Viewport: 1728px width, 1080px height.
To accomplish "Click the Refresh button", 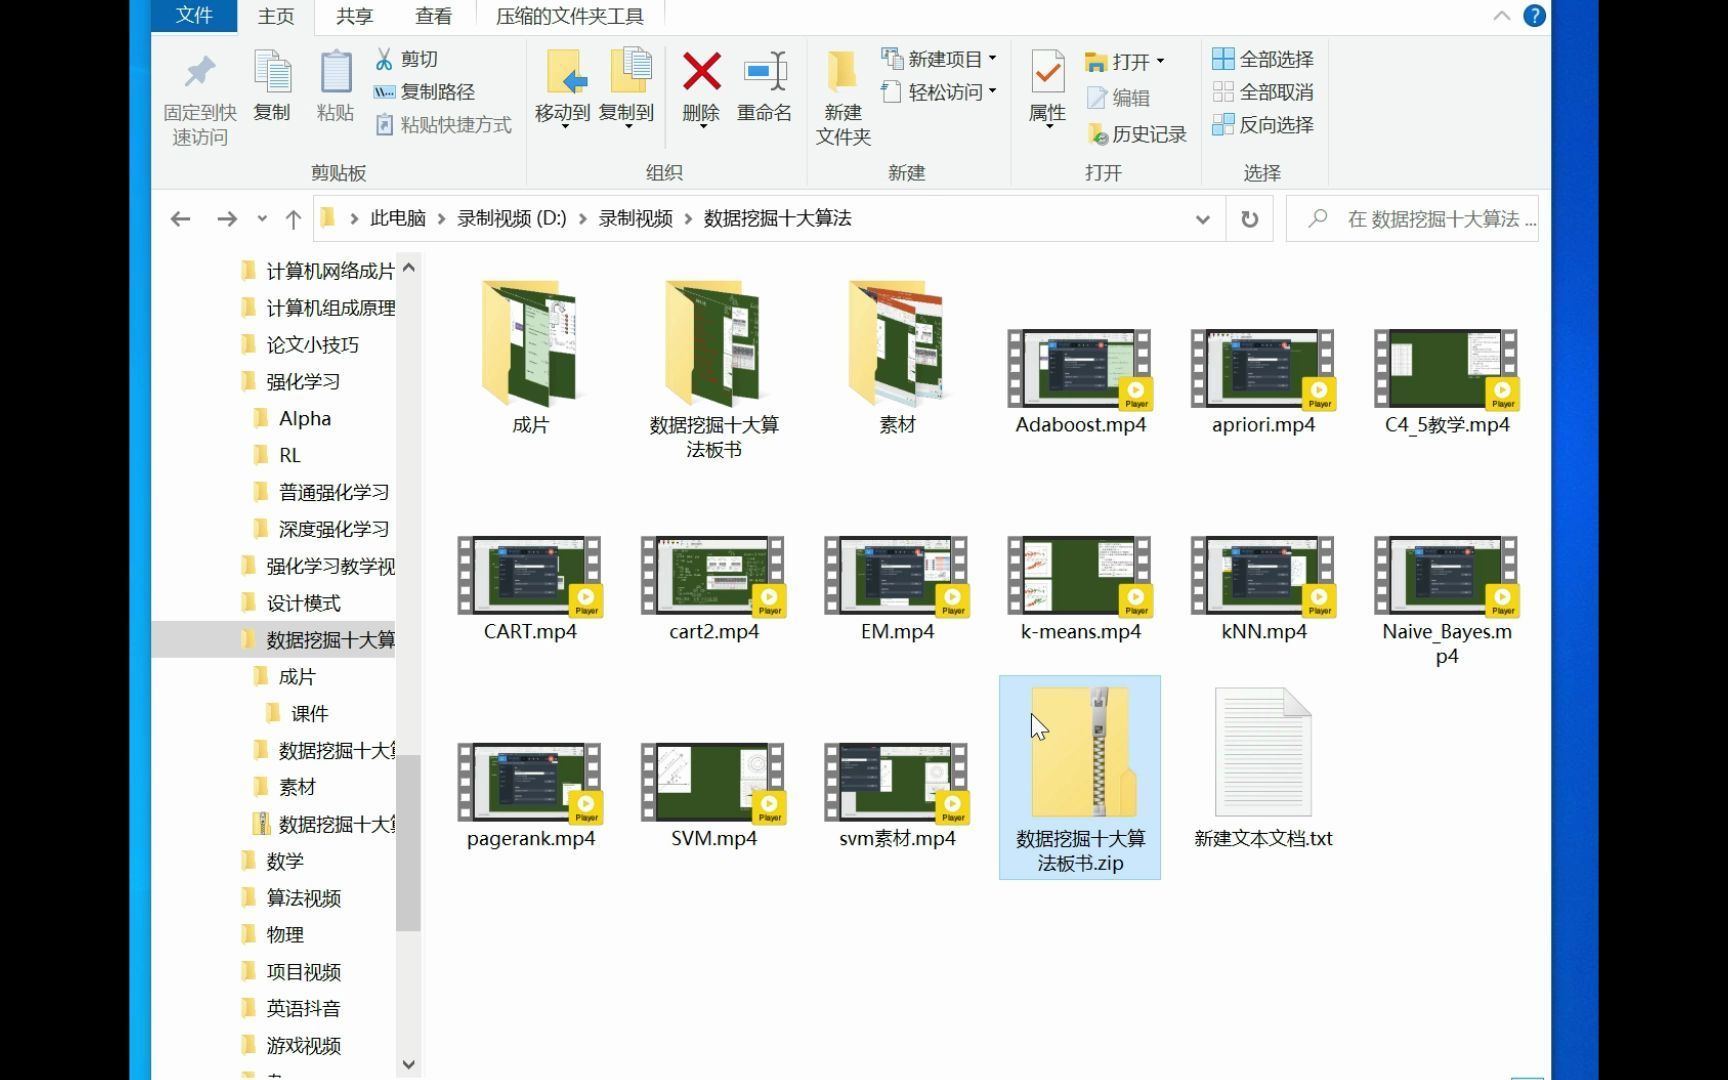I will 1249,218.
